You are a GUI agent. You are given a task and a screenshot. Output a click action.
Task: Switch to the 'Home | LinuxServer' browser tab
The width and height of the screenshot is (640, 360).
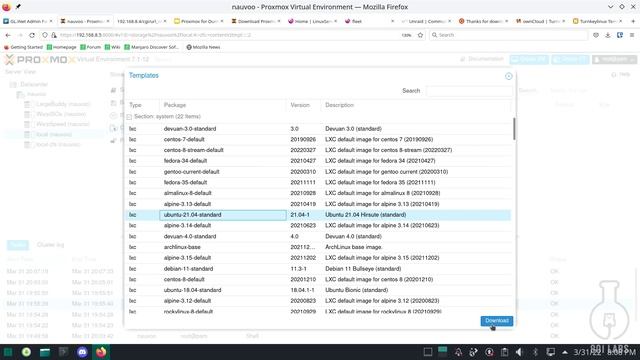pyautogui.click(x=313, y=21)
